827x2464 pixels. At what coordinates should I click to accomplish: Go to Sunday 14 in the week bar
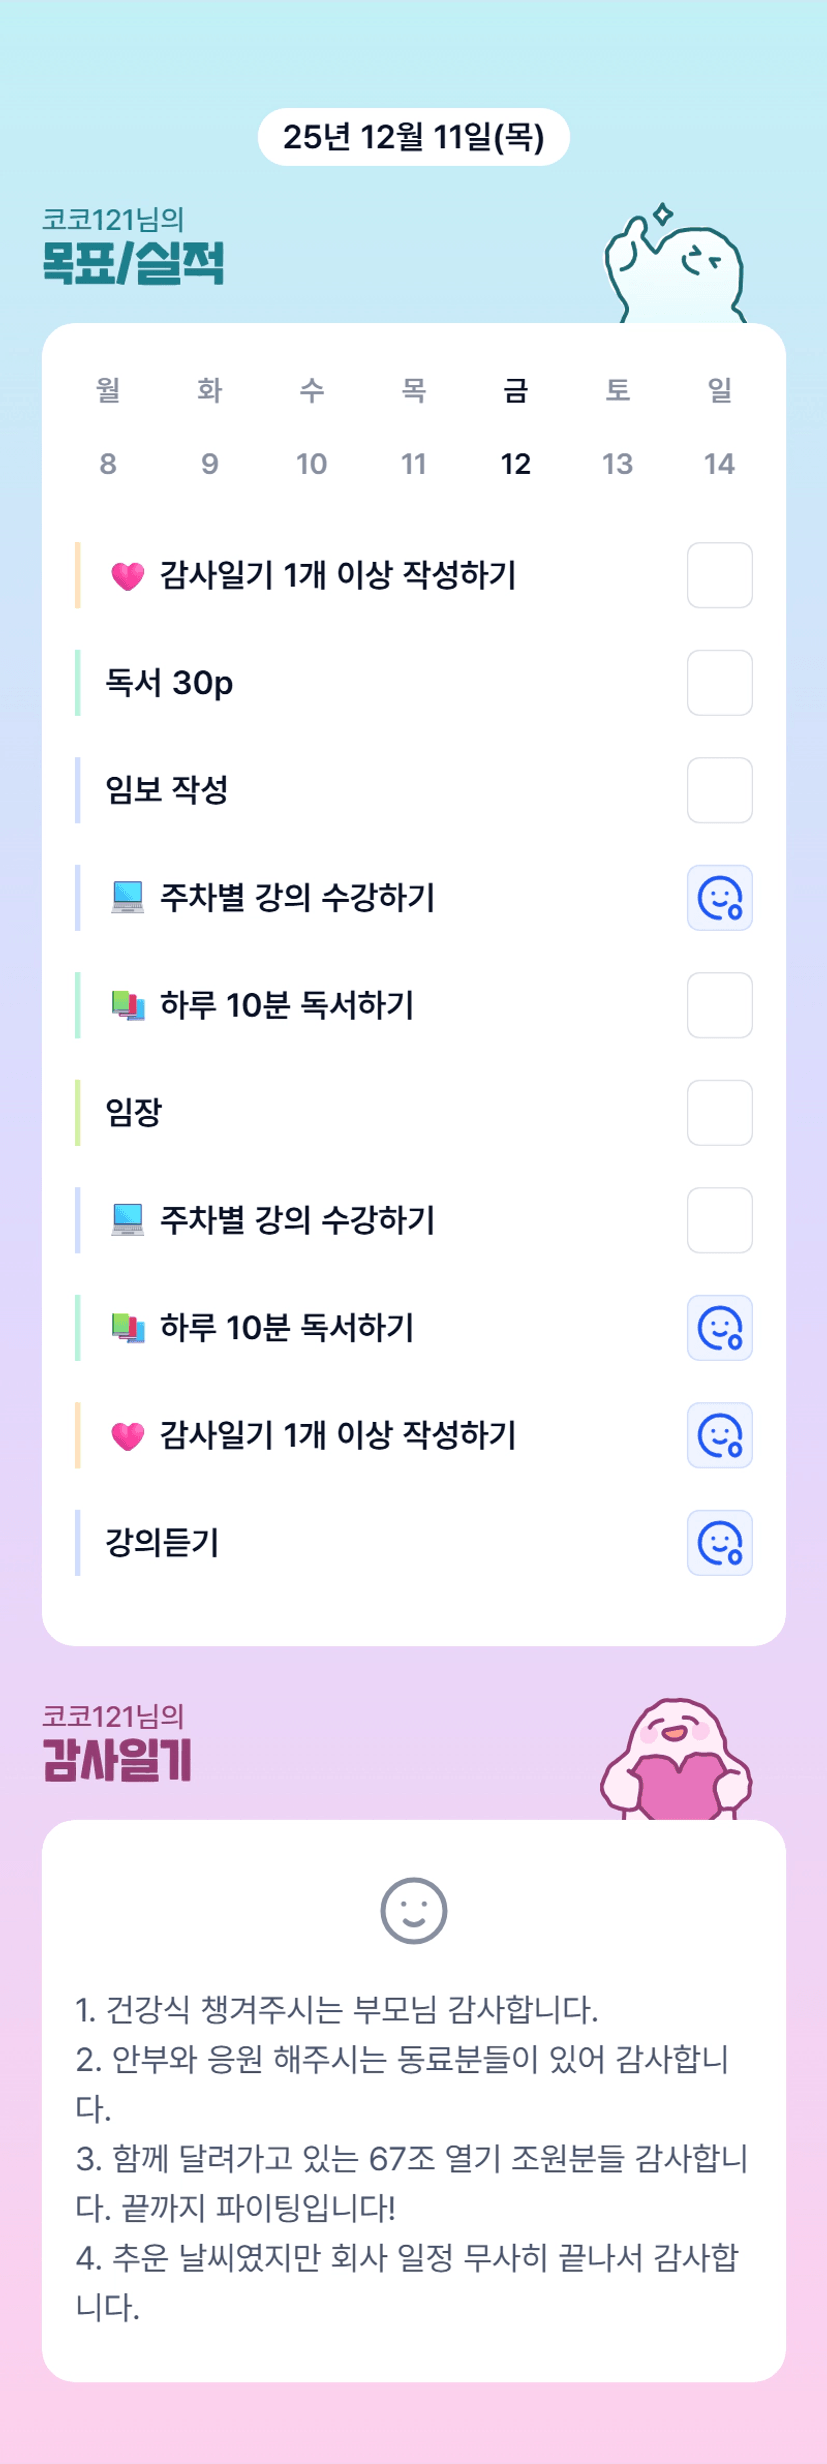tap(719, 463)
